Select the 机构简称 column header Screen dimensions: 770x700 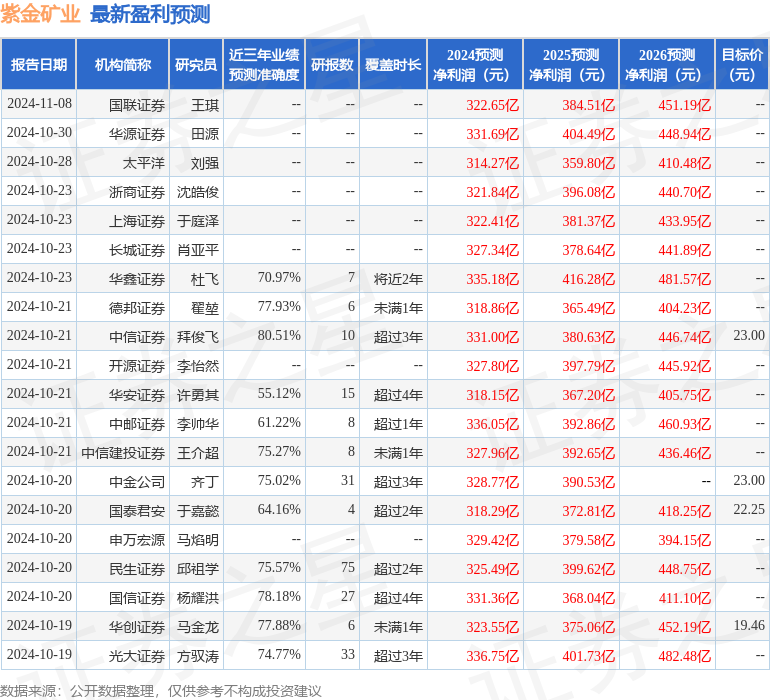coord(123,64)
